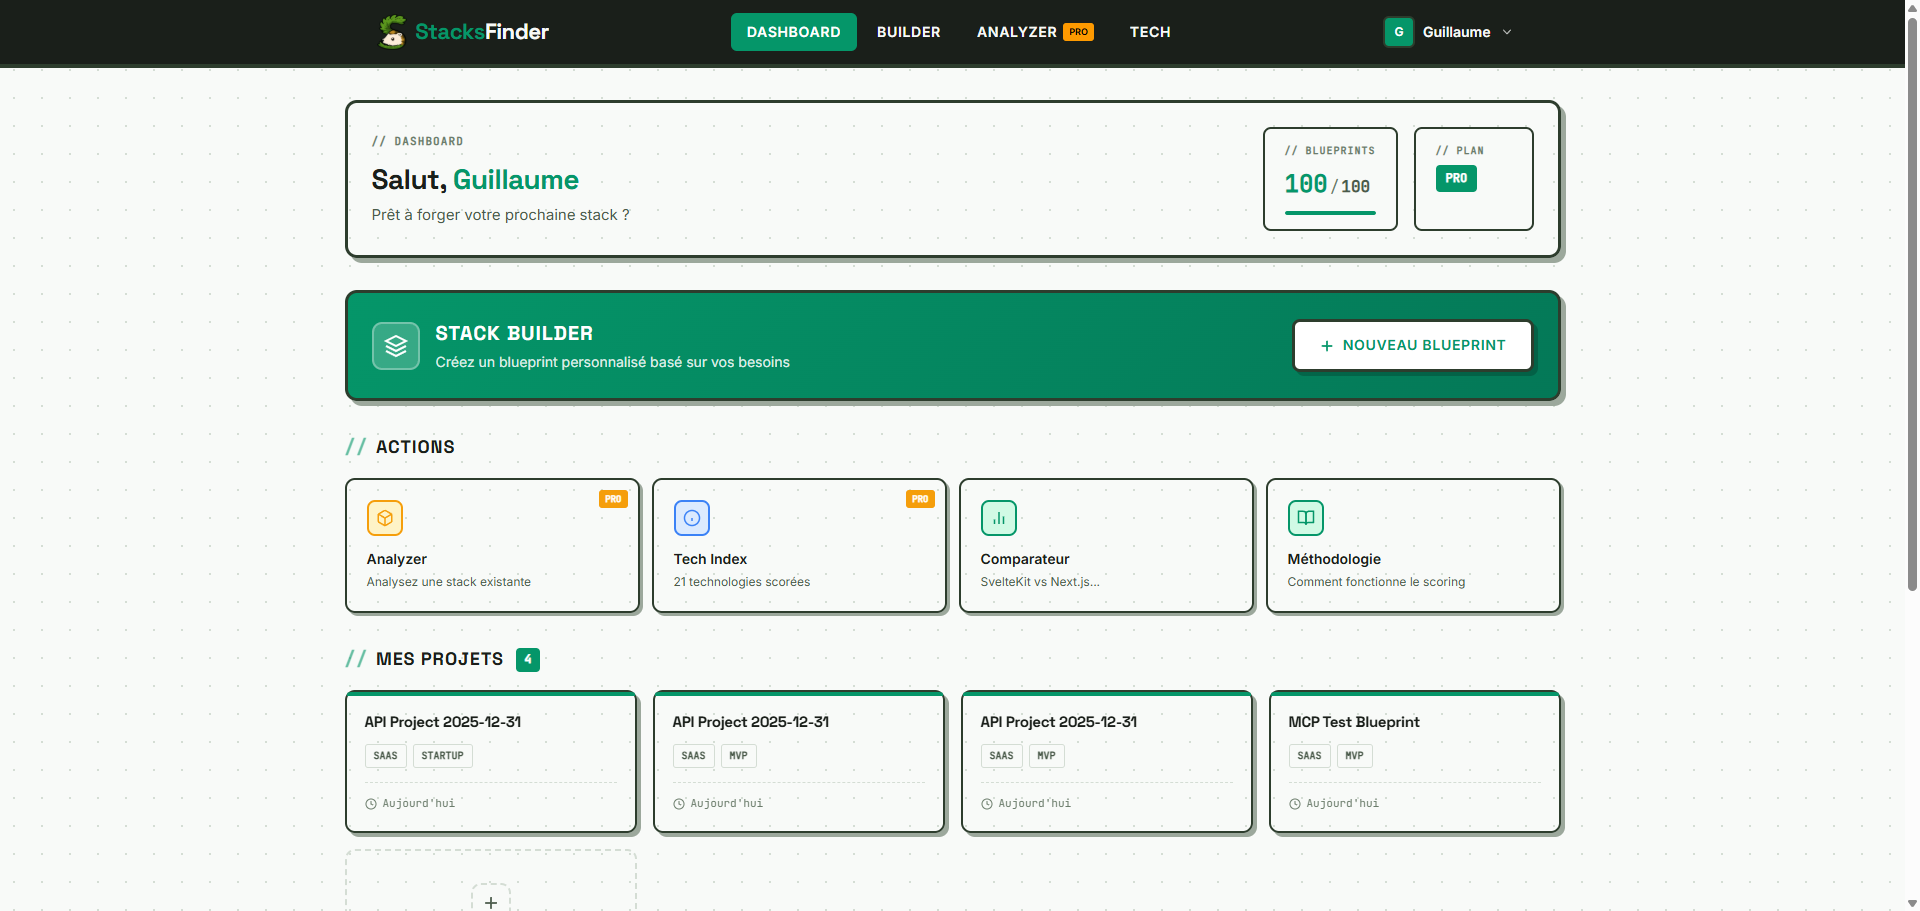Image resolution: width=1920 pixels, height=911 pixels.
Task: Open the Dashboard tab
Action: (x=794, y=32)
